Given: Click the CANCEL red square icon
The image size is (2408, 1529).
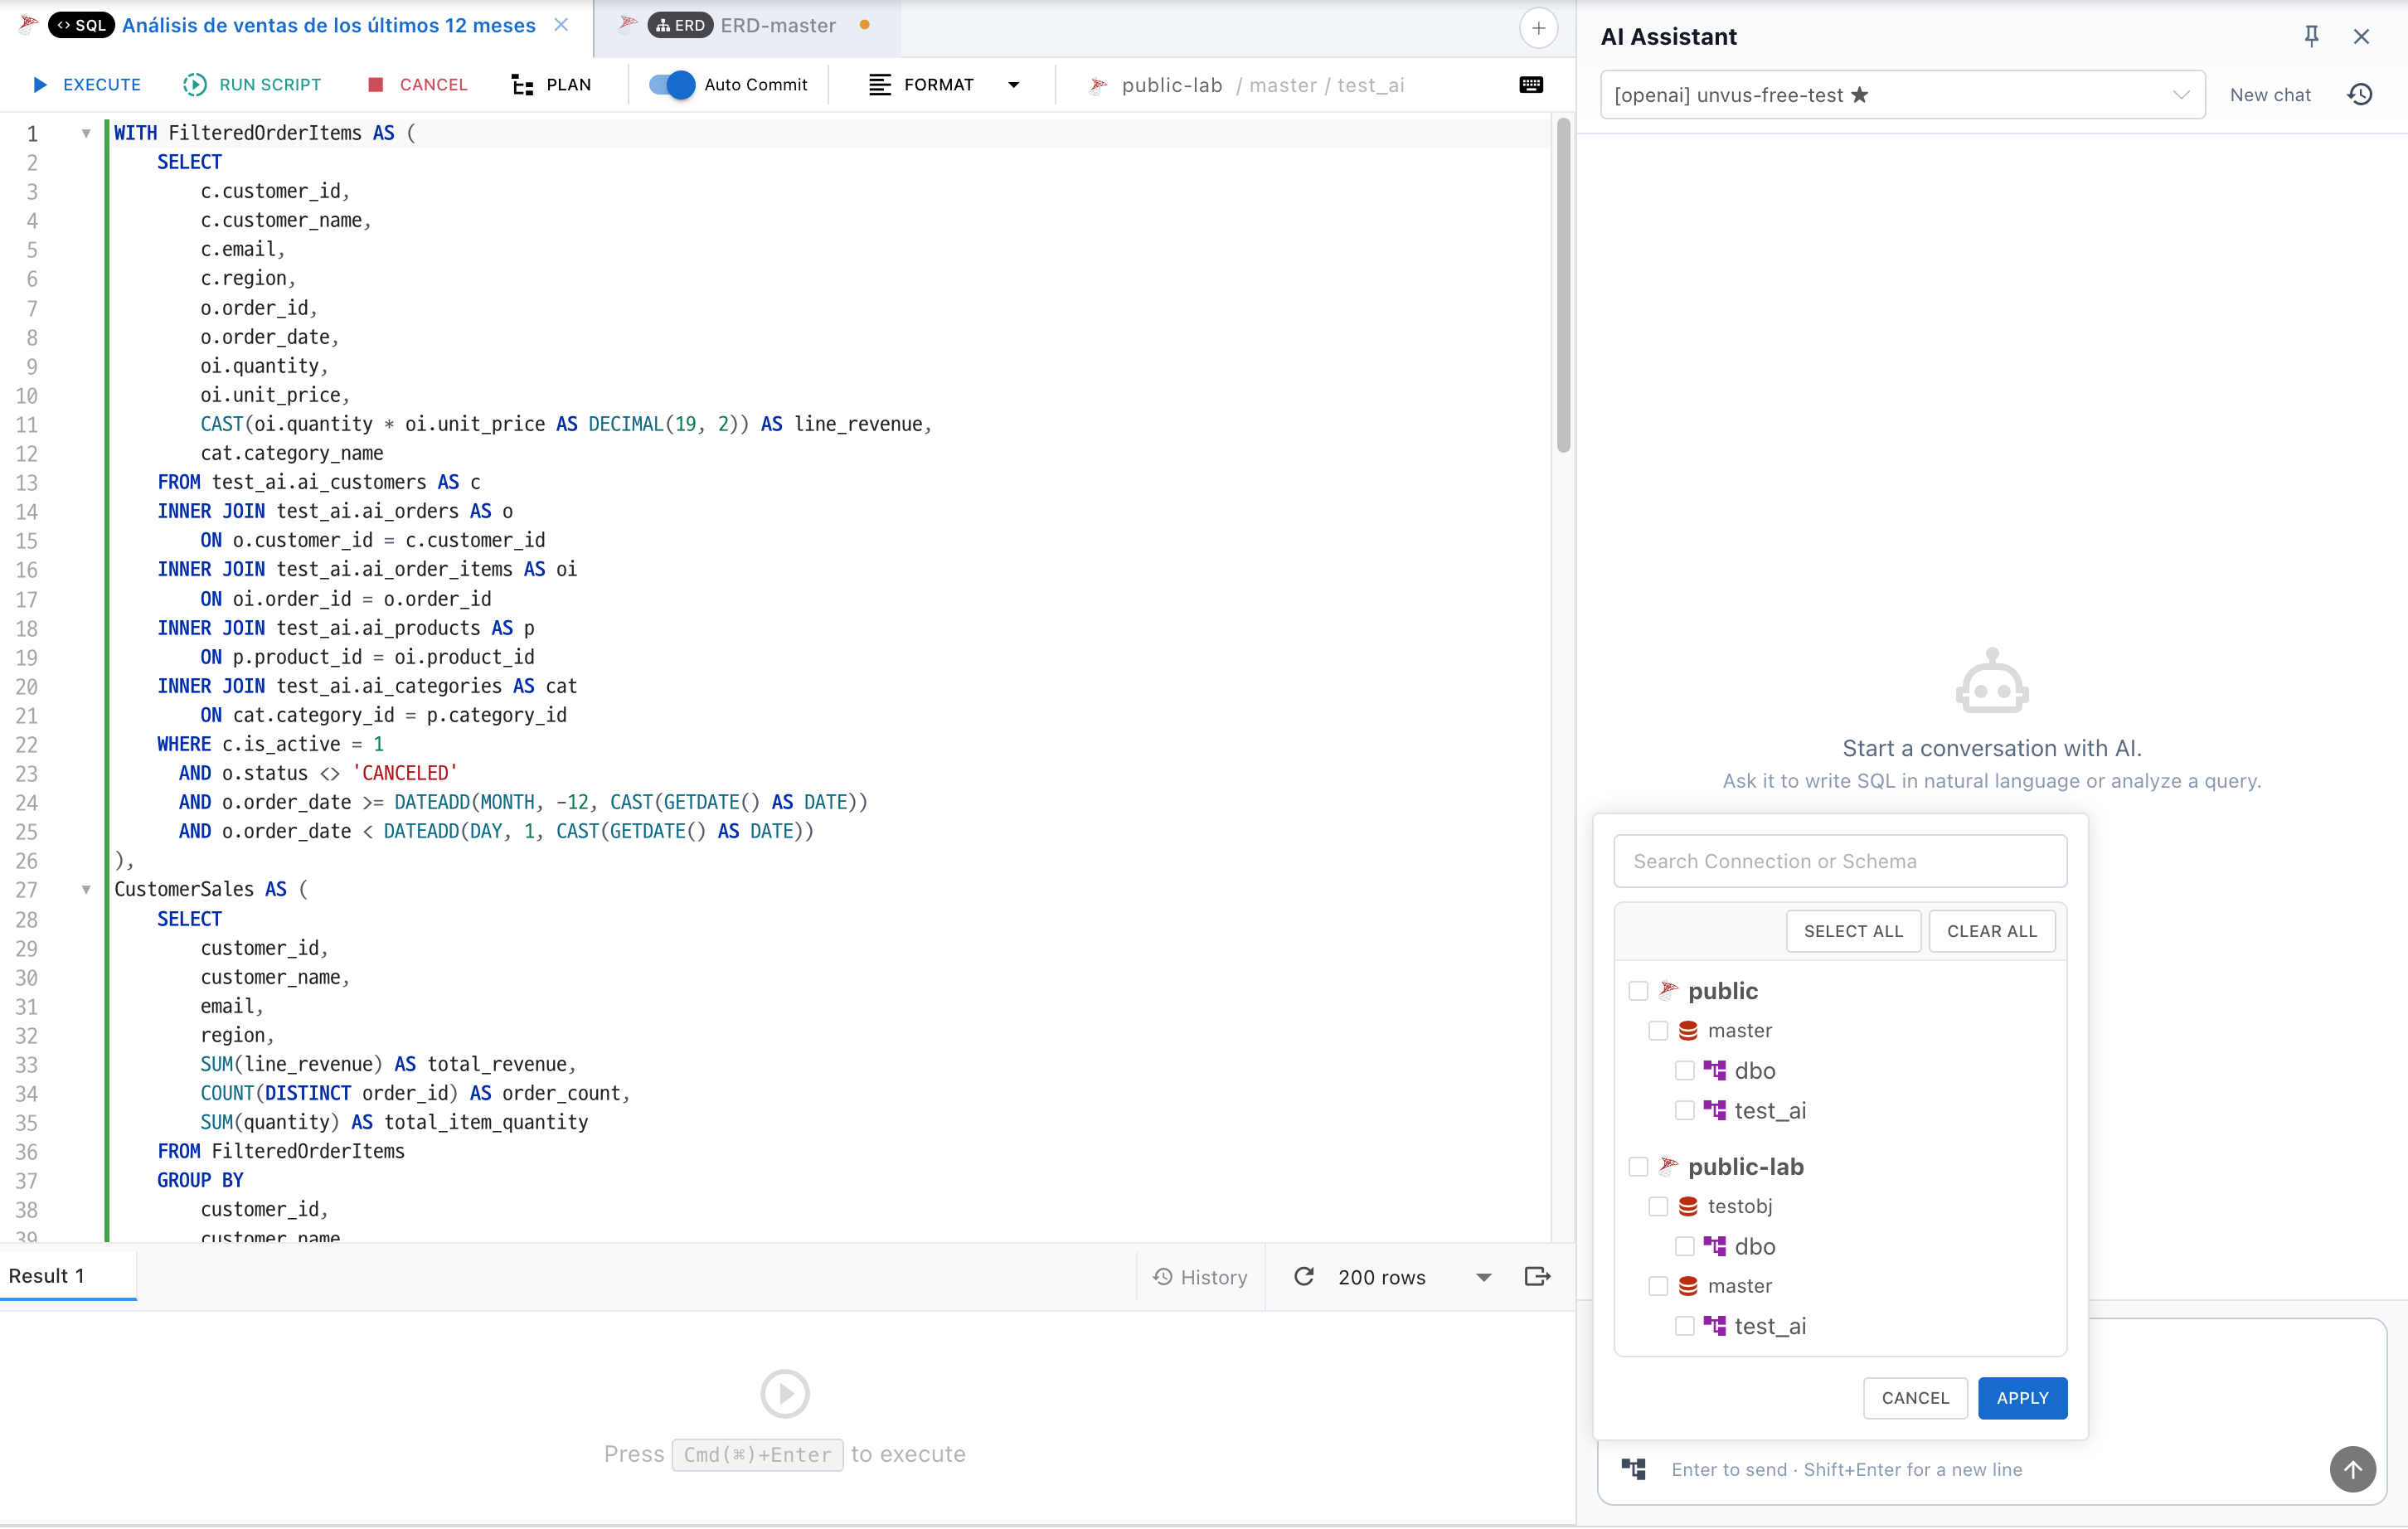Looking at the screenshot, I should tap(376, 85).
